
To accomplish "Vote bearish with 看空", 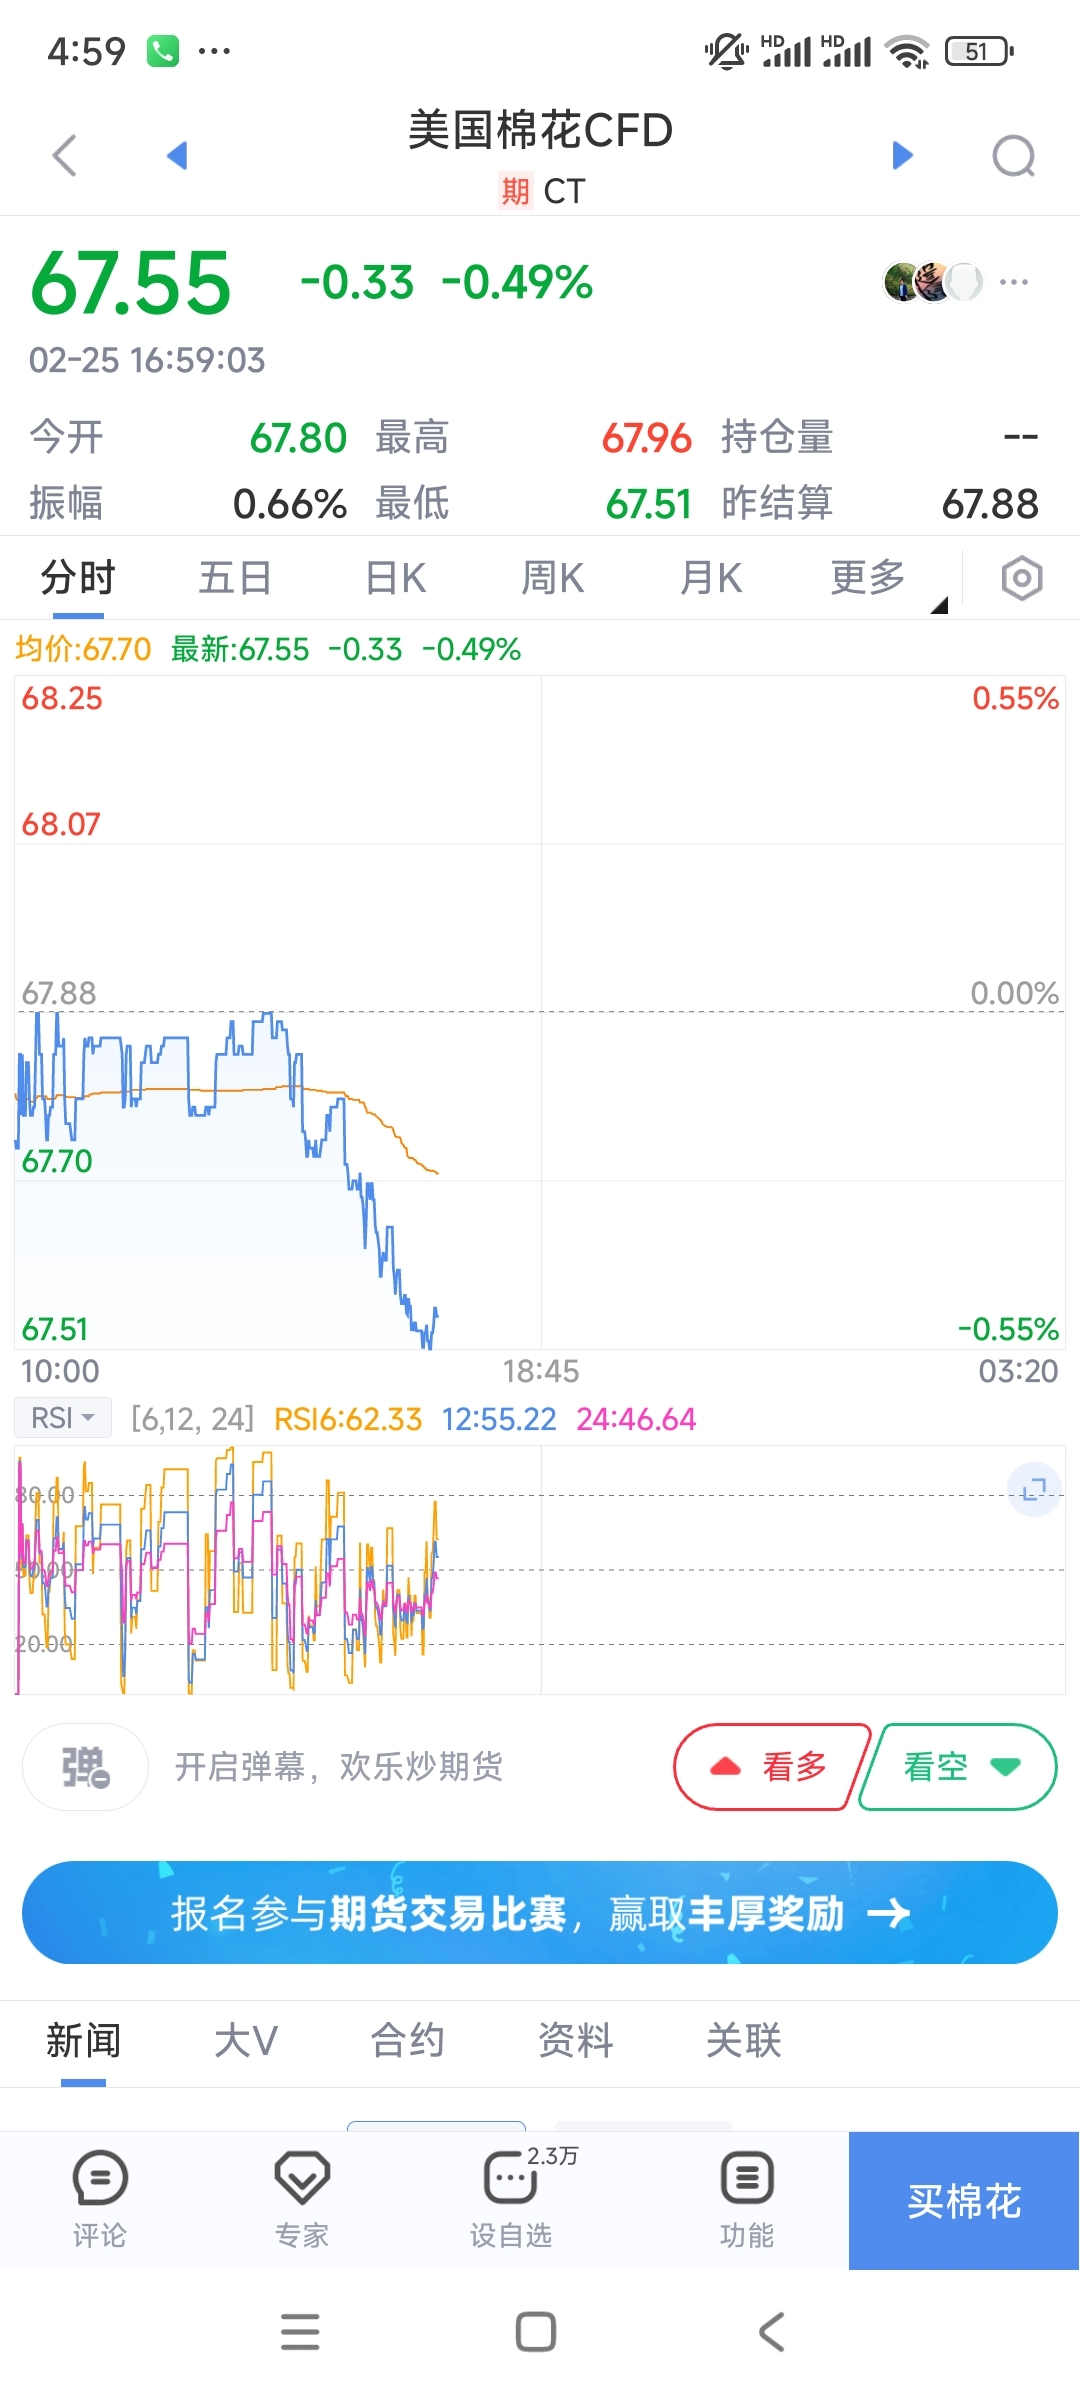I will (958, 1767).
